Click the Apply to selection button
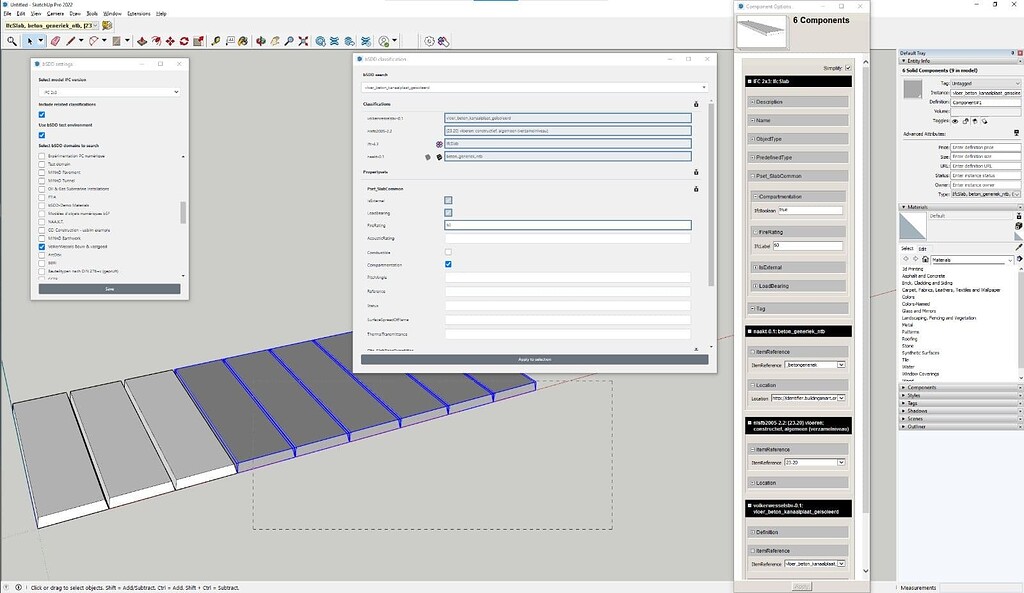Viewport: 1024px width, 593px height. (532, 359)
